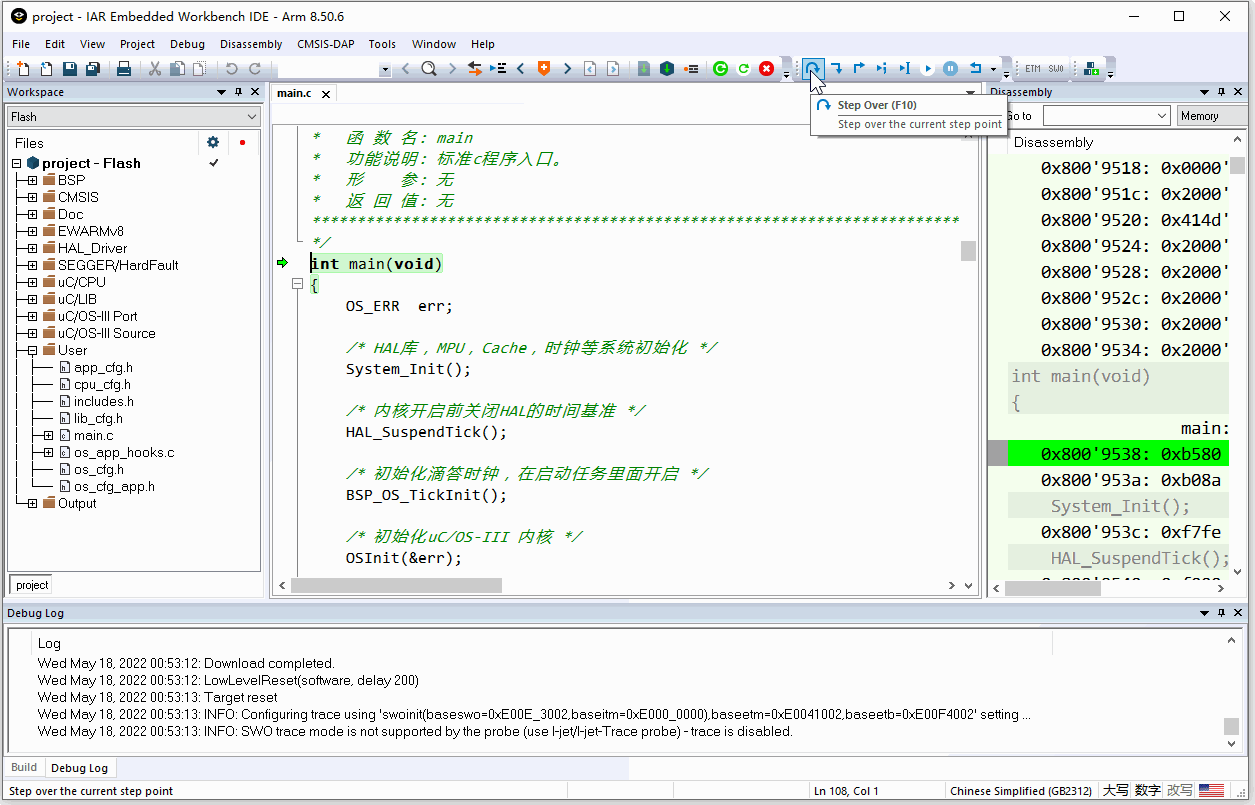Expand the main.c file node

pyautogui.click(x=48, y=435)
